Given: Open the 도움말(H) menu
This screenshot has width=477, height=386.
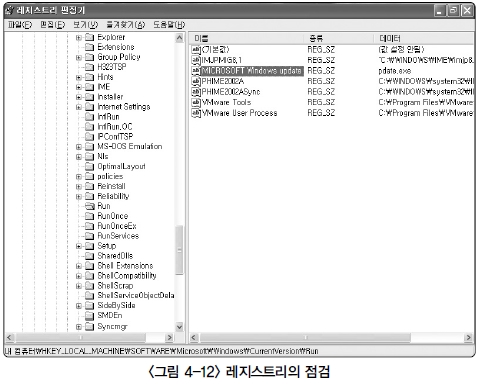Looking at the screenshot, I should tap(169, 25).
